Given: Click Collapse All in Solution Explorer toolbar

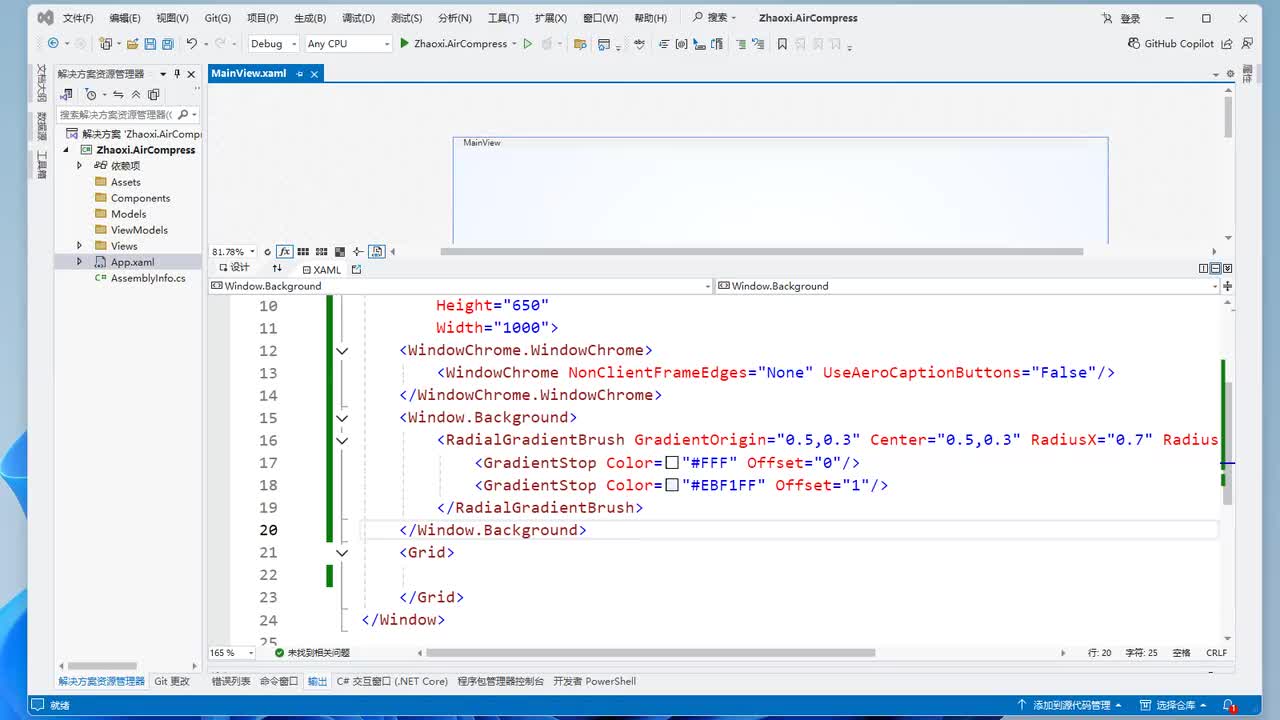Looking at the screenshot, I should (x=136, y=95).
